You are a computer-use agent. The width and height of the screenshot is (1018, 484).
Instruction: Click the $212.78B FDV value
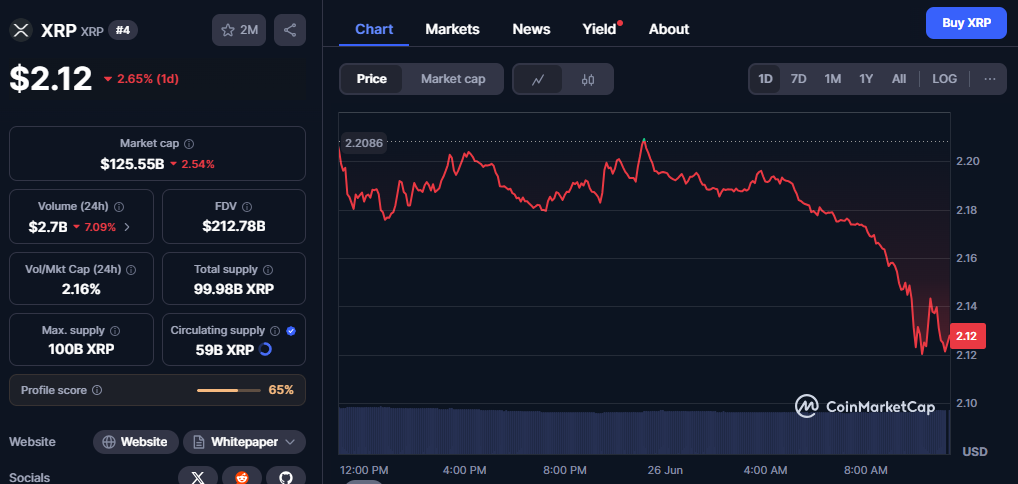(234, 226)
